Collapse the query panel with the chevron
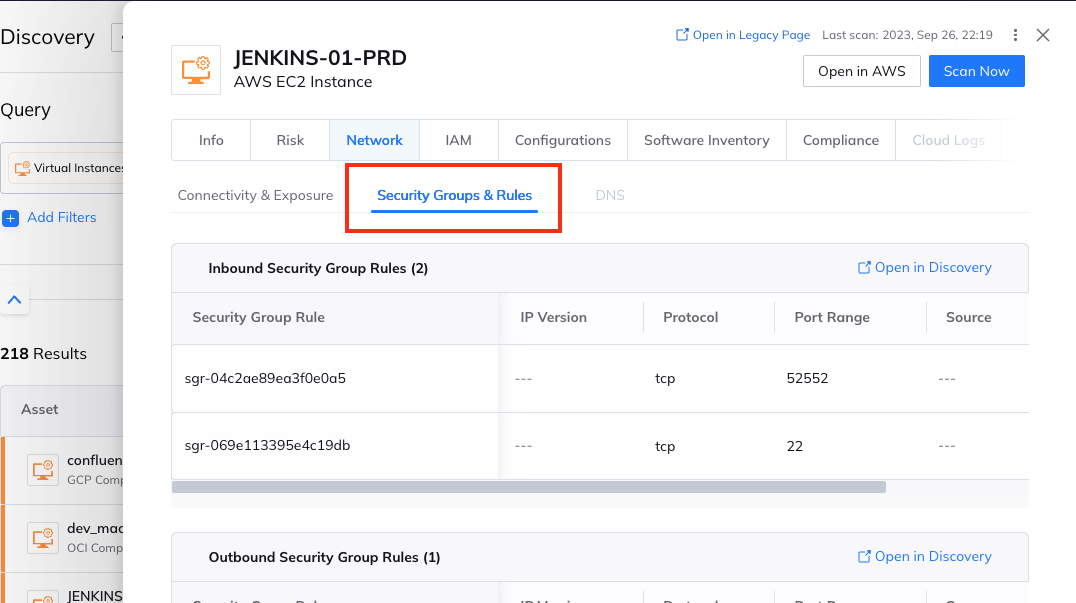The width and height of the screenshot is (1076, 603). [x=14, y=300]
